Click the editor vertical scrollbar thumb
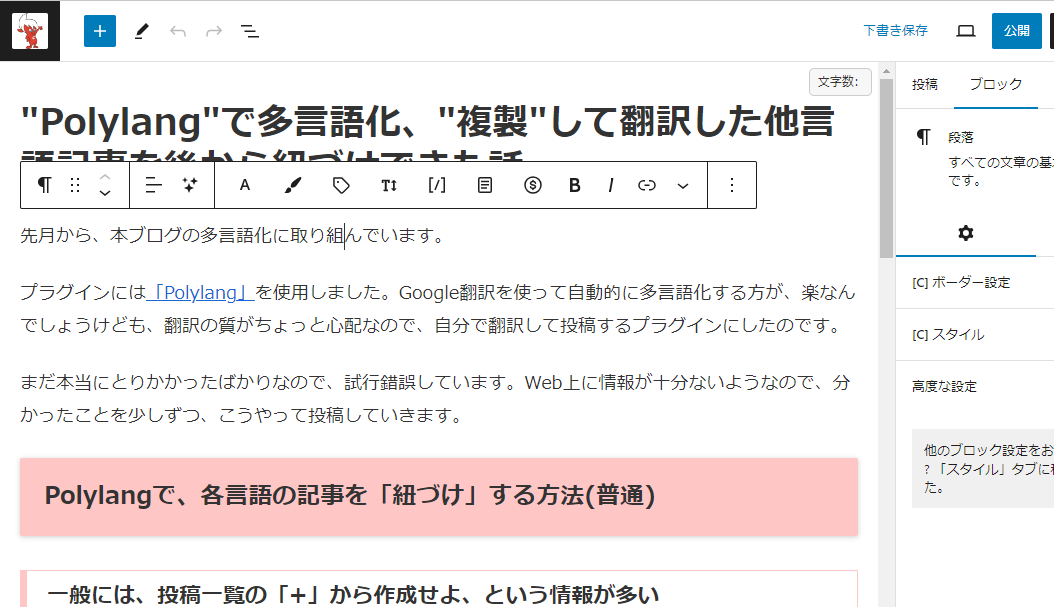This screenshot has width=1054, height=607. coord(887,168)
